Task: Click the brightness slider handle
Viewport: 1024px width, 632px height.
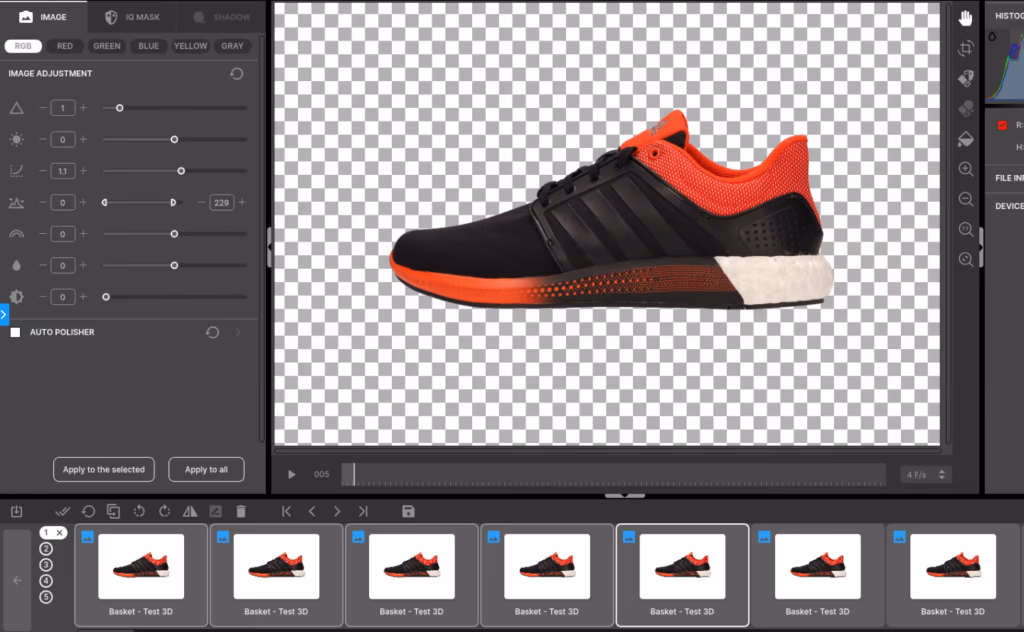Action: (174, 140)
